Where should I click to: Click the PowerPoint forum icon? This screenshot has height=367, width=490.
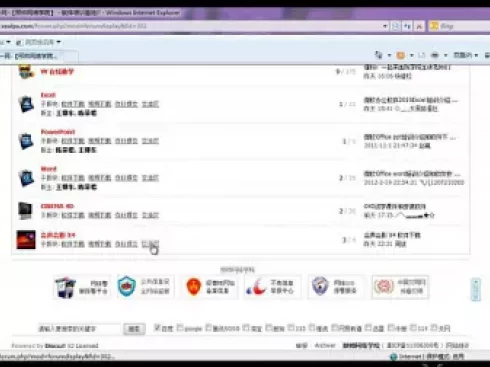(26, 141)
